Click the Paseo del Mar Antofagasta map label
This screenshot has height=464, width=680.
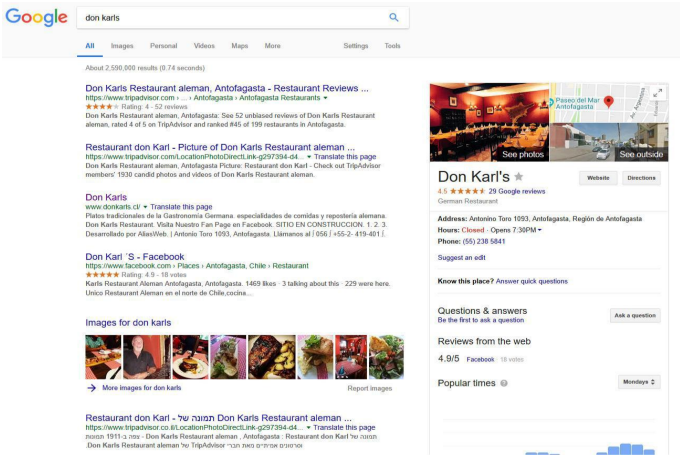577,103
